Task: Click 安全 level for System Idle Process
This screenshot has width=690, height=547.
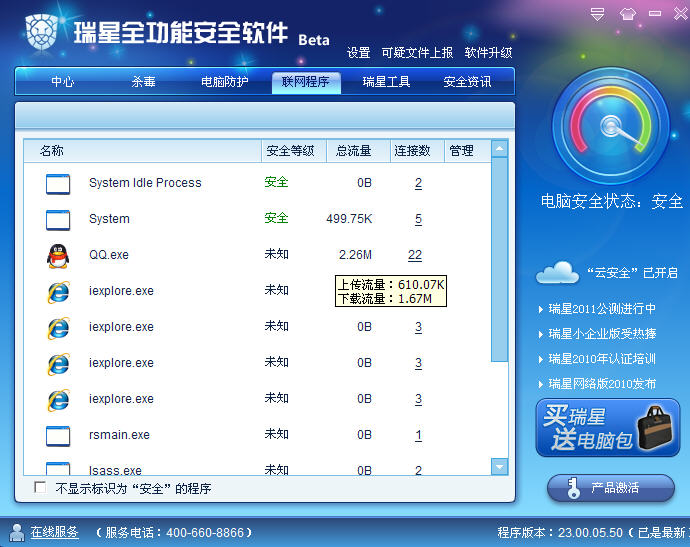Action: click(x=276, y=182)
